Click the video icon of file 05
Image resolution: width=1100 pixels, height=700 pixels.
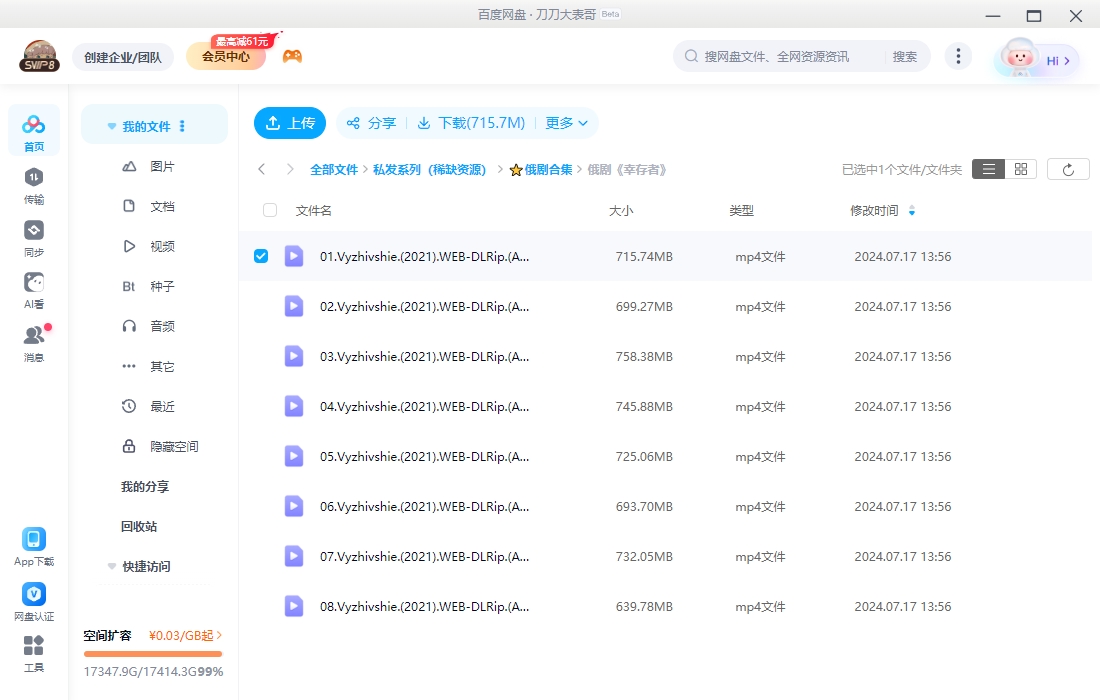(x=294, y=457)
